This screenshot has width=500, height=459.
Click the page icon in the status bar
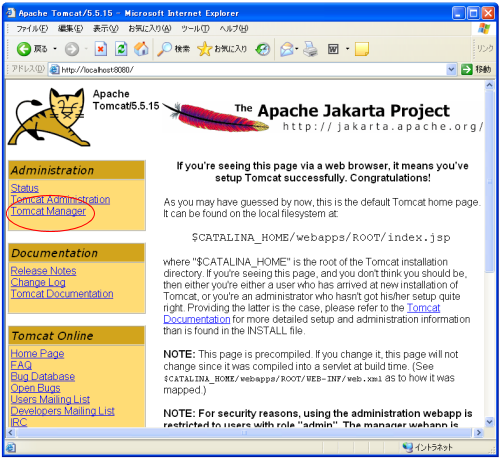click(11, 447)
